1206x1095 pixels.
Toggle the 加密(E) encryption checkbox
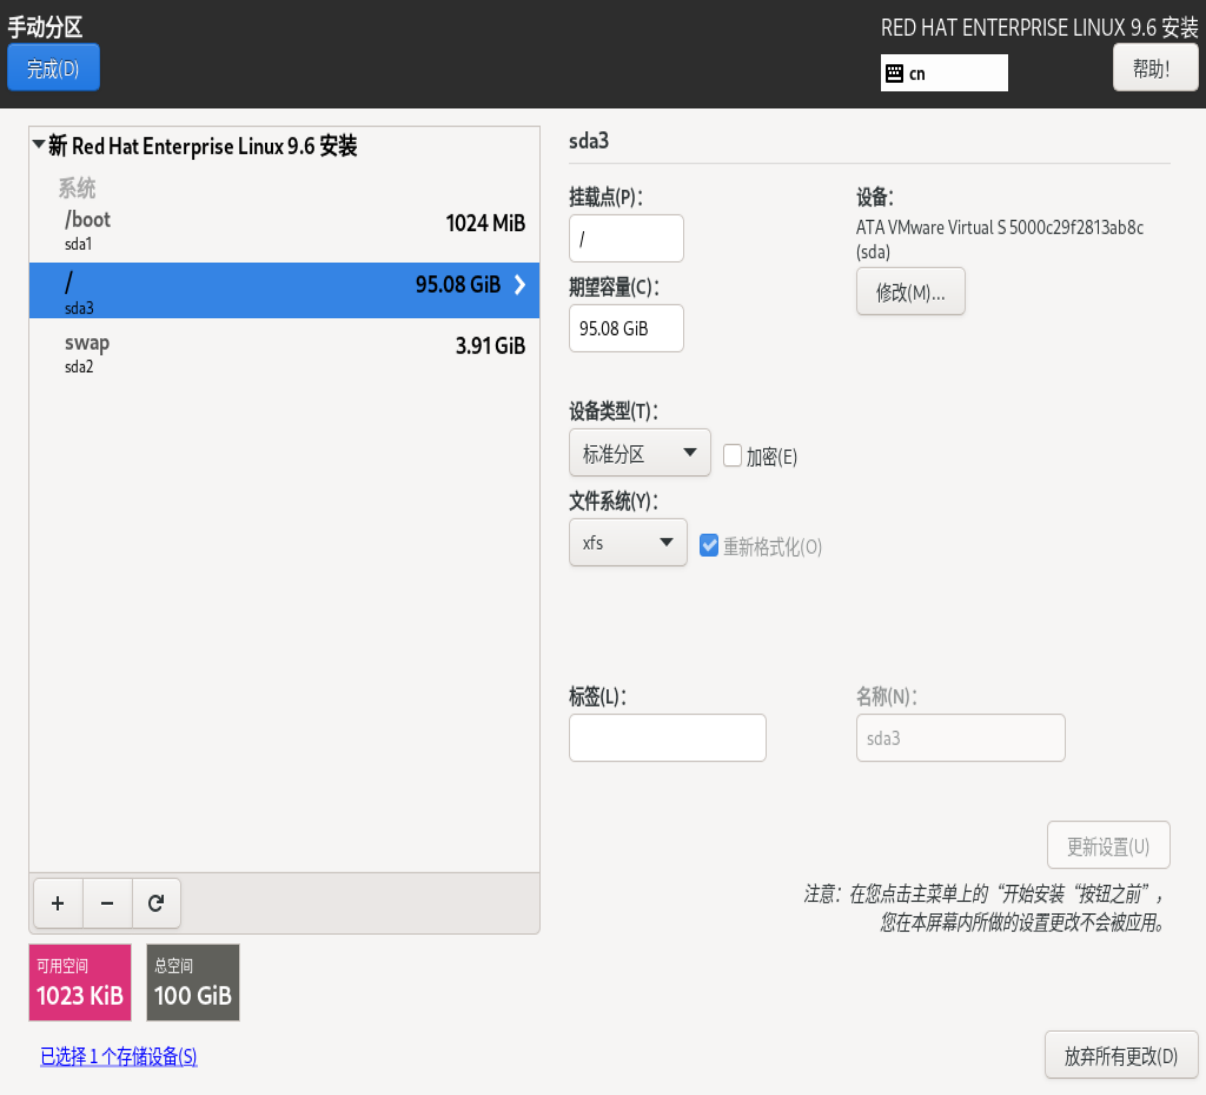coord(732,456)
